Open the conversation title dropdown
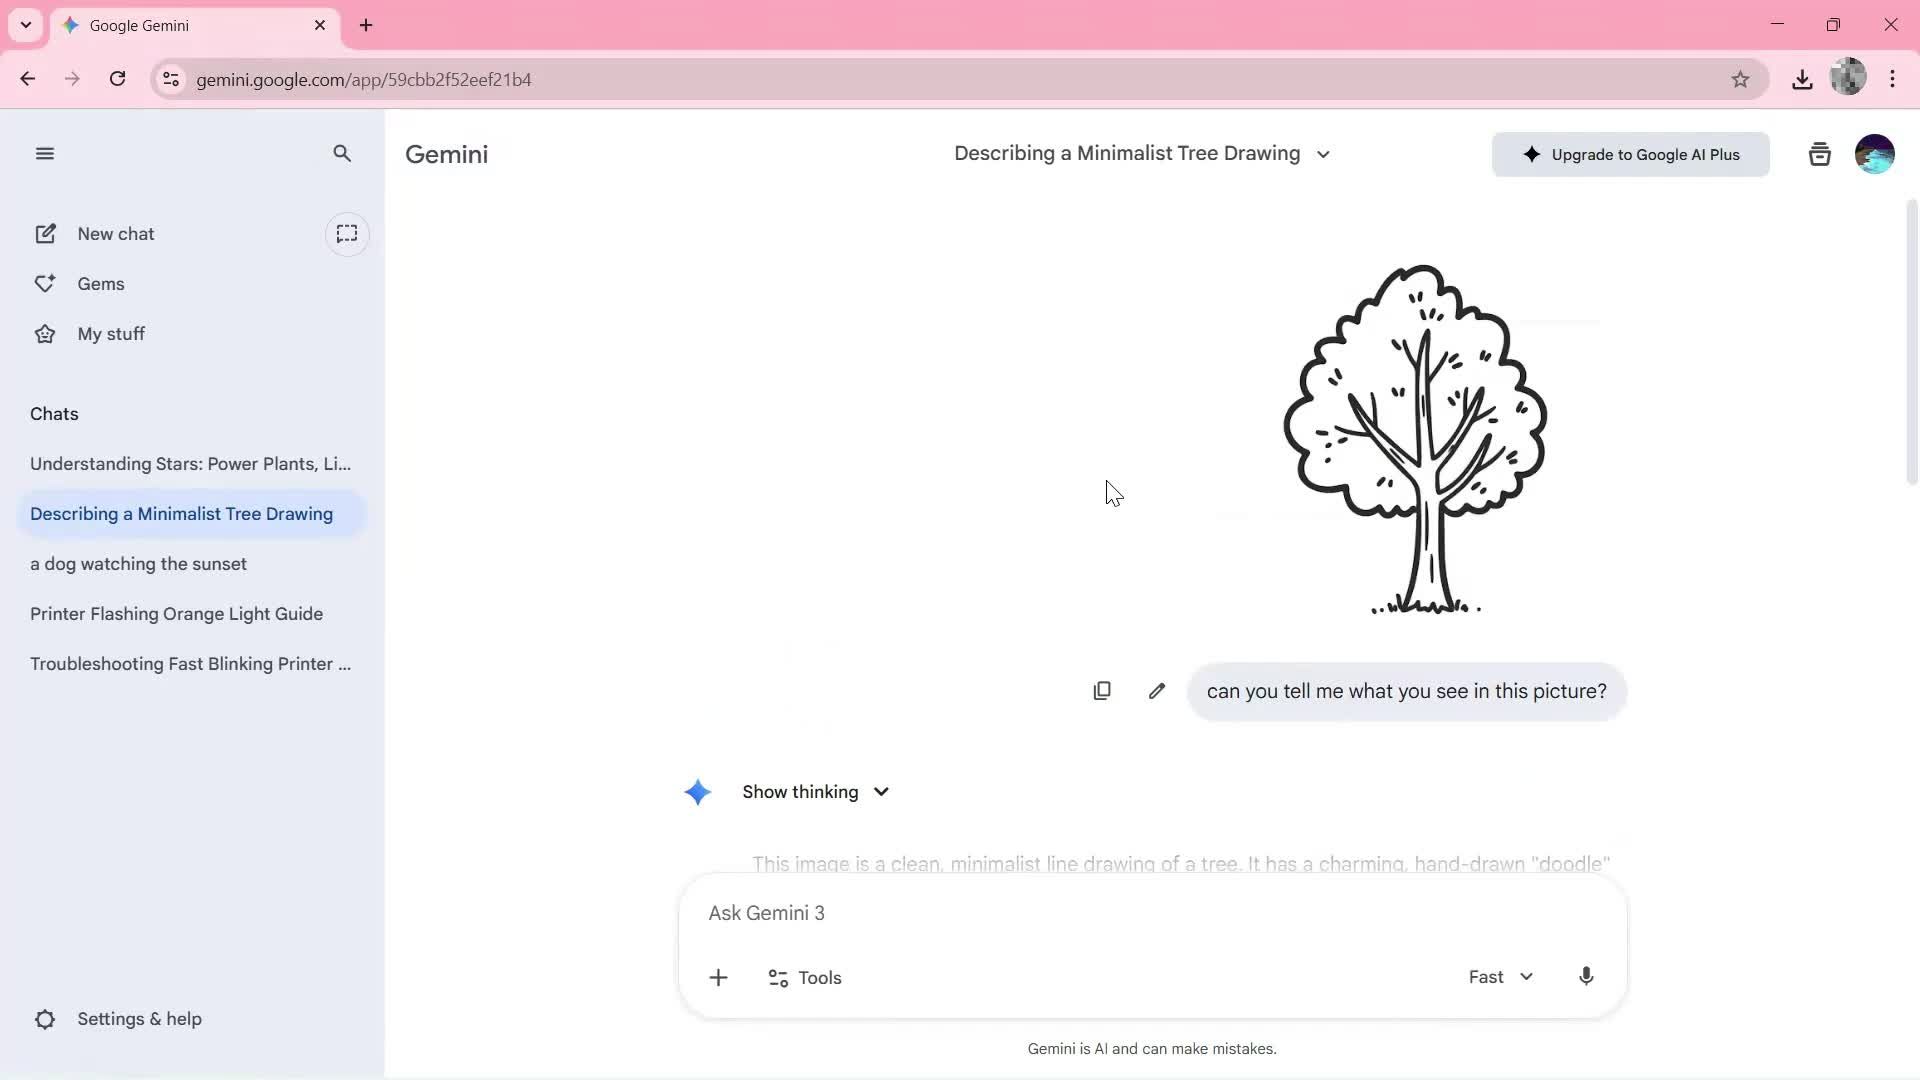The width and height of the screenshot is (1920, 1080). click(1322, 154)
